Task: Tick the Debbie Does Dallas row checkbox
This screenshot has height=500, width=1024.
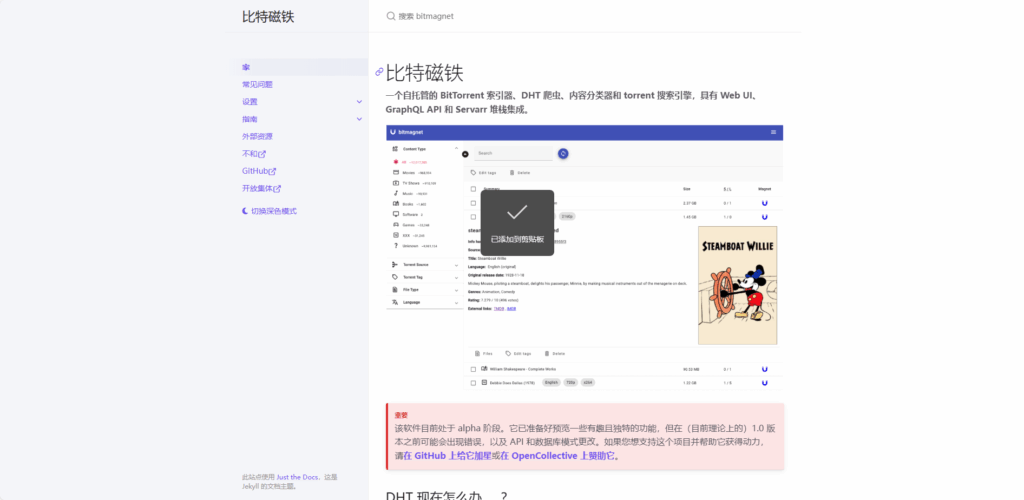Action: point(473,383)
